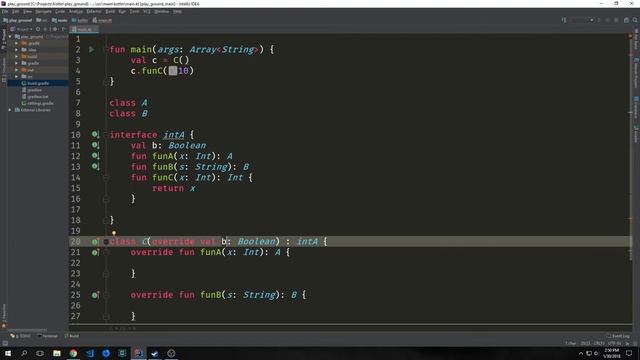This screenshot has width=640, height=360.
Task: Select settings.gradle in project tree
Action: (38, 103)
